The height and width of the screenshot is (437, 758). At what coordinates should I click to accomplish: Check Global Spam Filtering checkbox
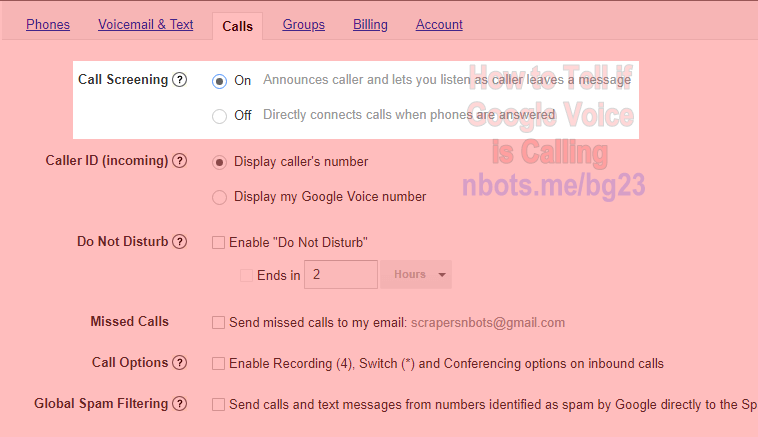click(219, 404)
